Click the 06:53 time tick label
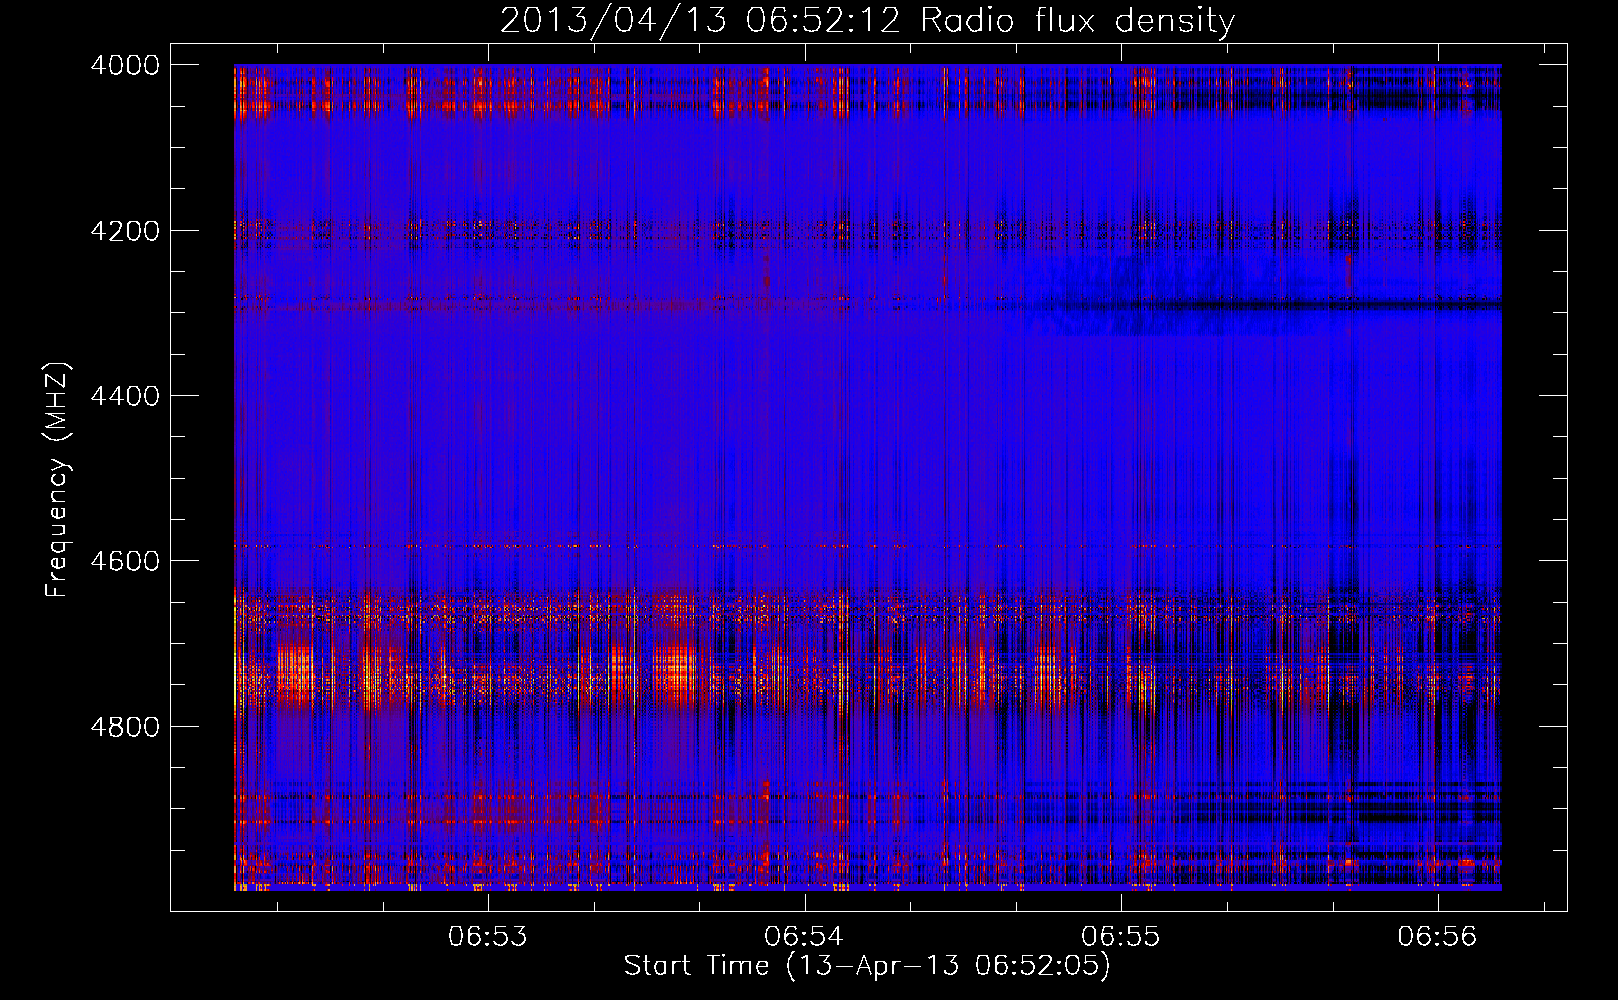This screenshot has height=1000, width=1618. (x=488, y=937)
